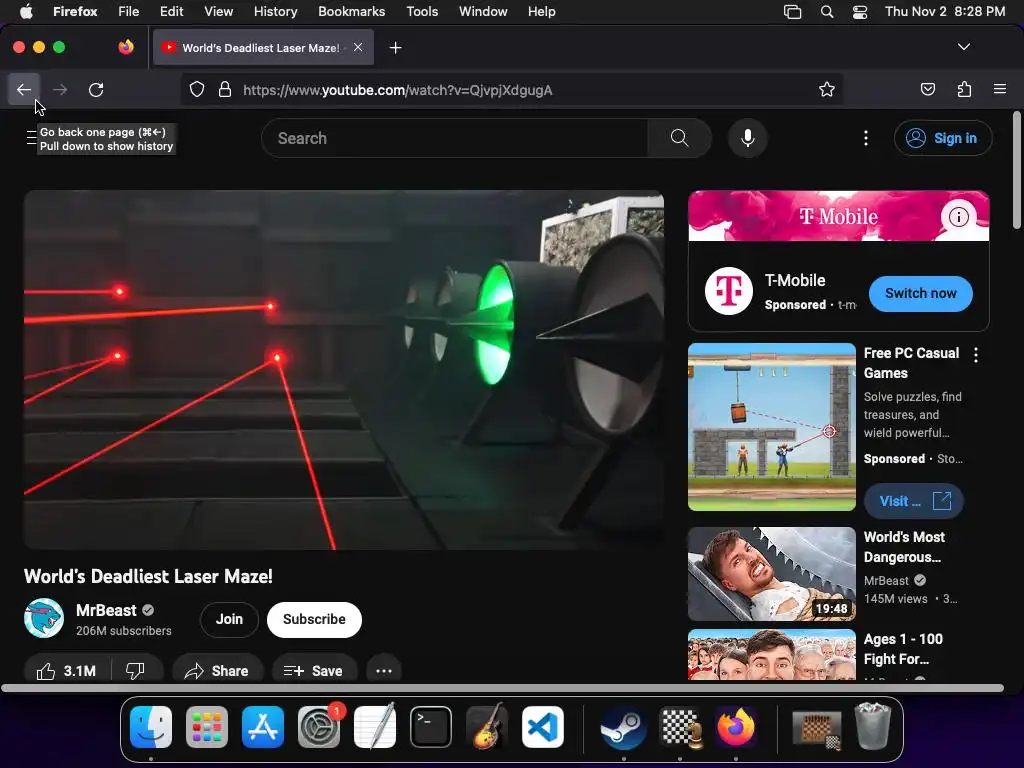Open the Tools menu
This screenshot has width=1024, height=768.
pyautogui.click(x=423, y=11)
